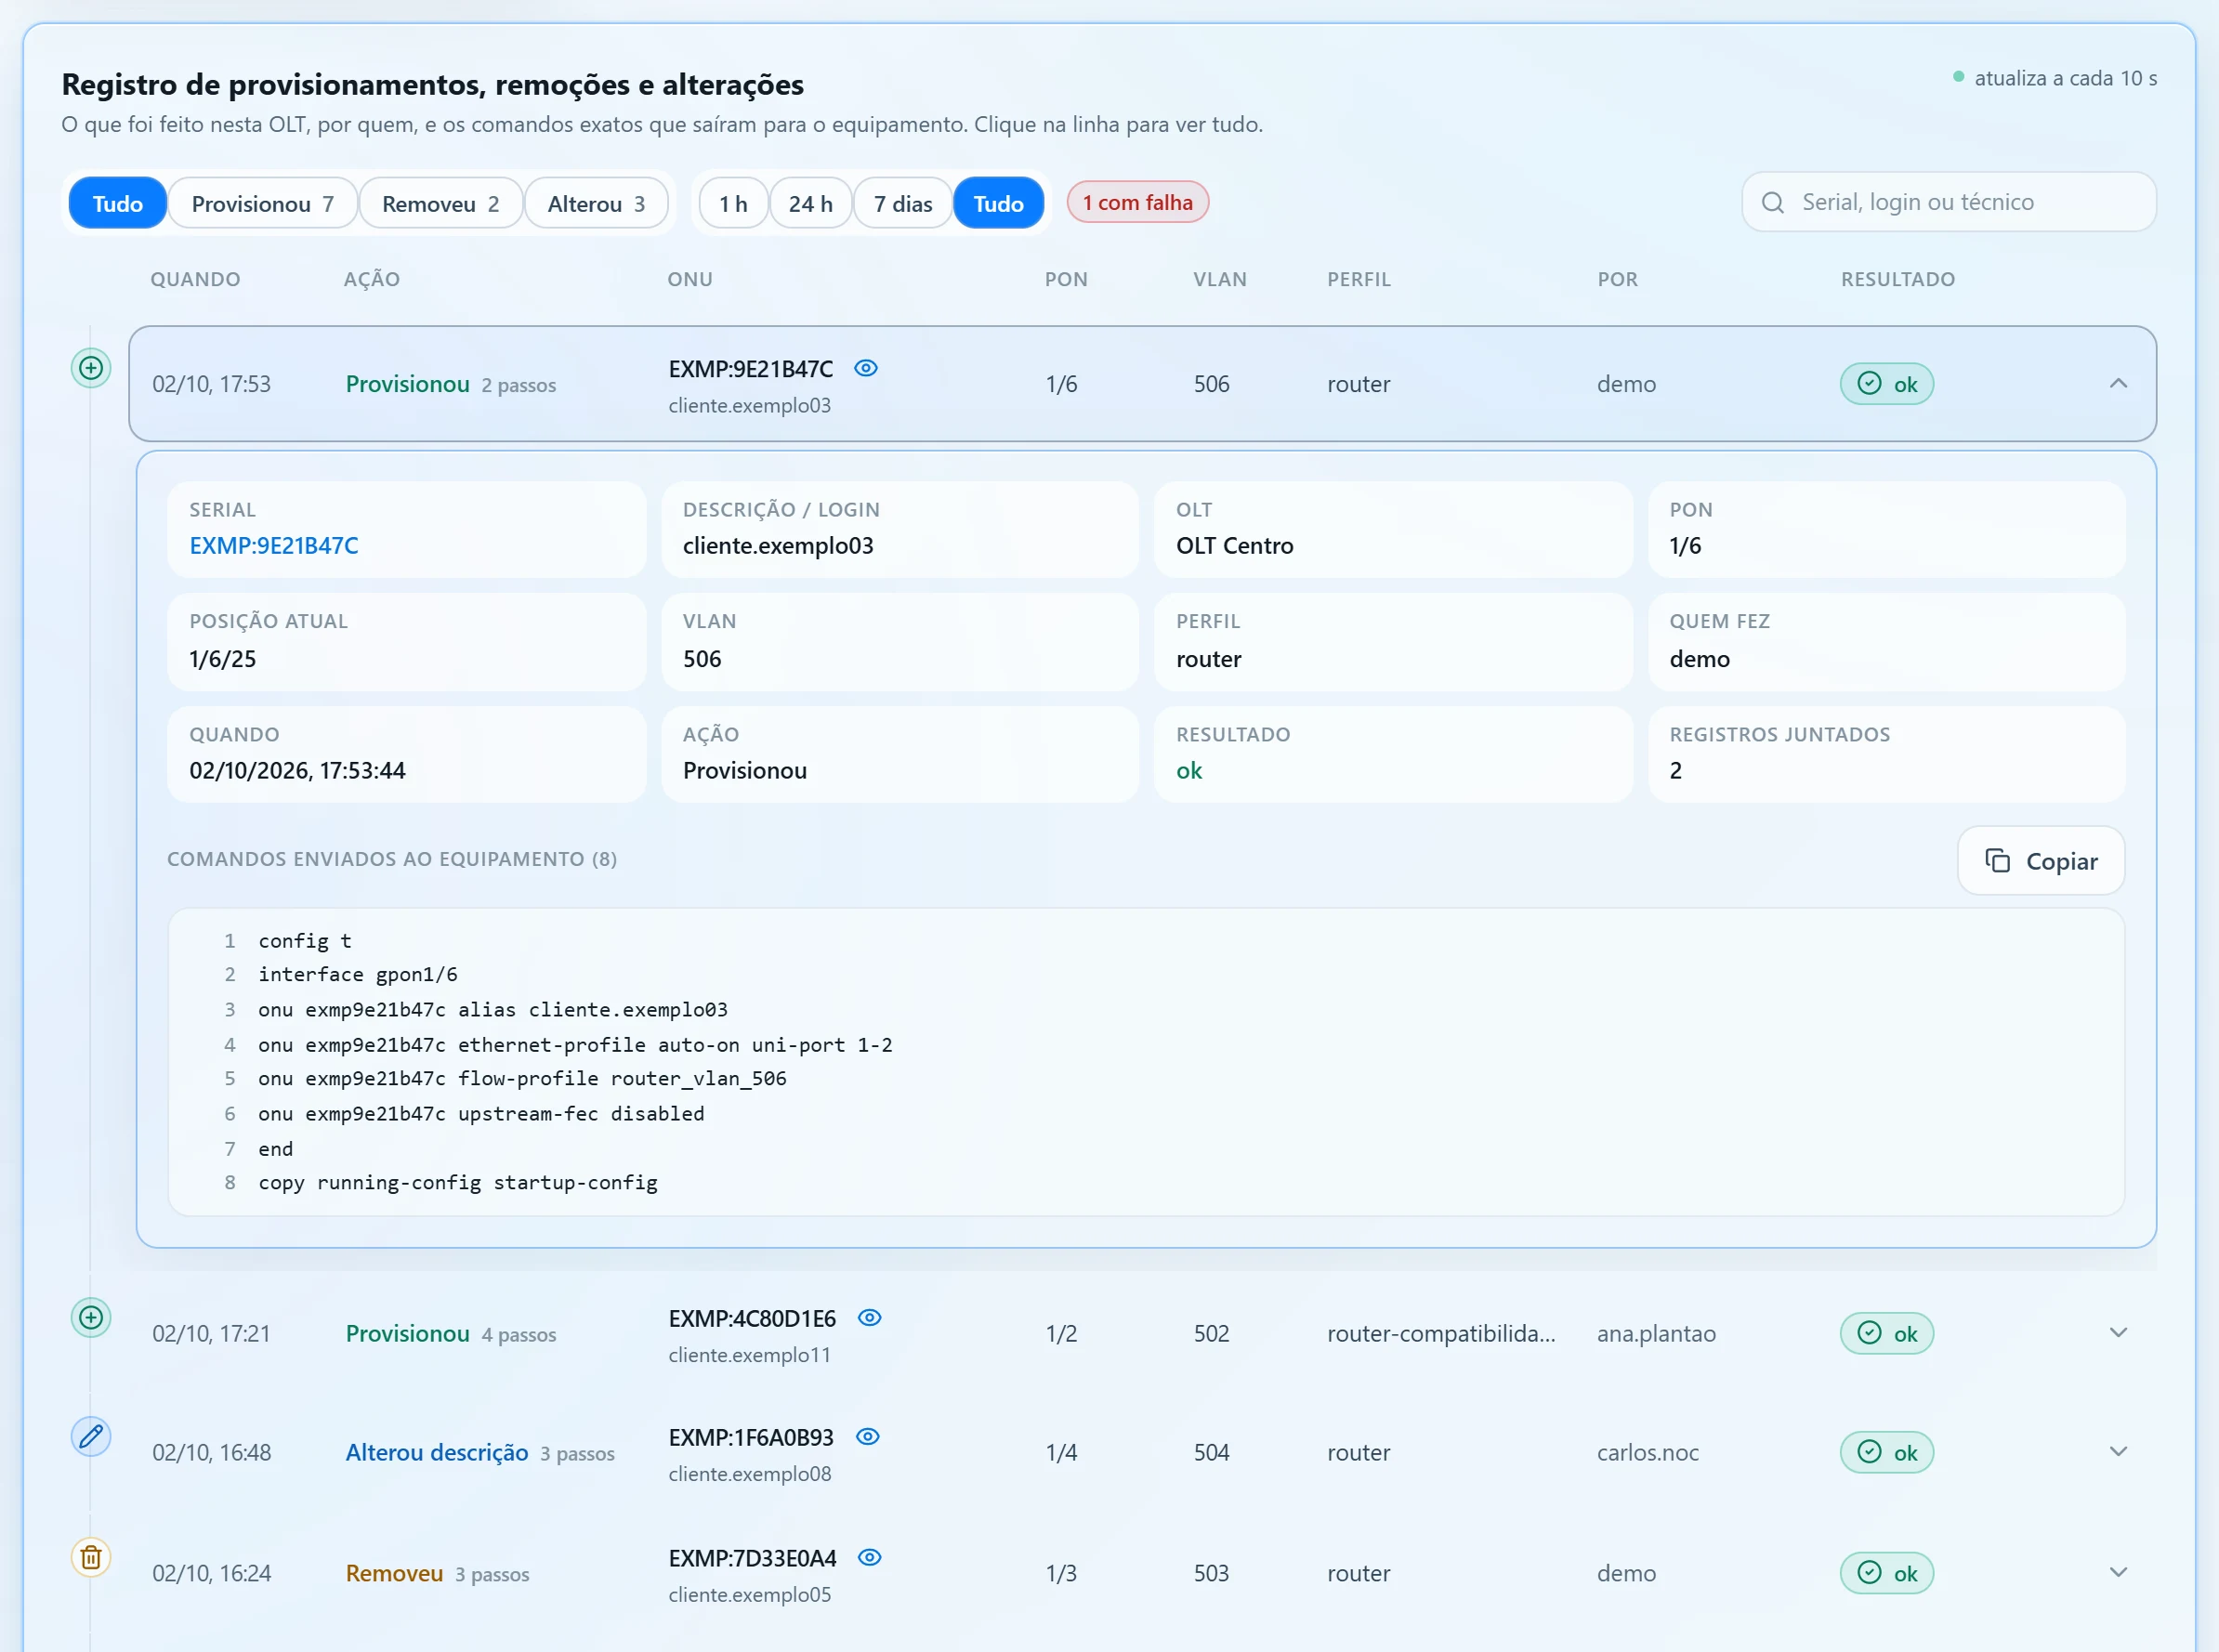Click the Provisionou label in 17:21 row
The image size is (2219, 1652).
tap(407, 1333)
